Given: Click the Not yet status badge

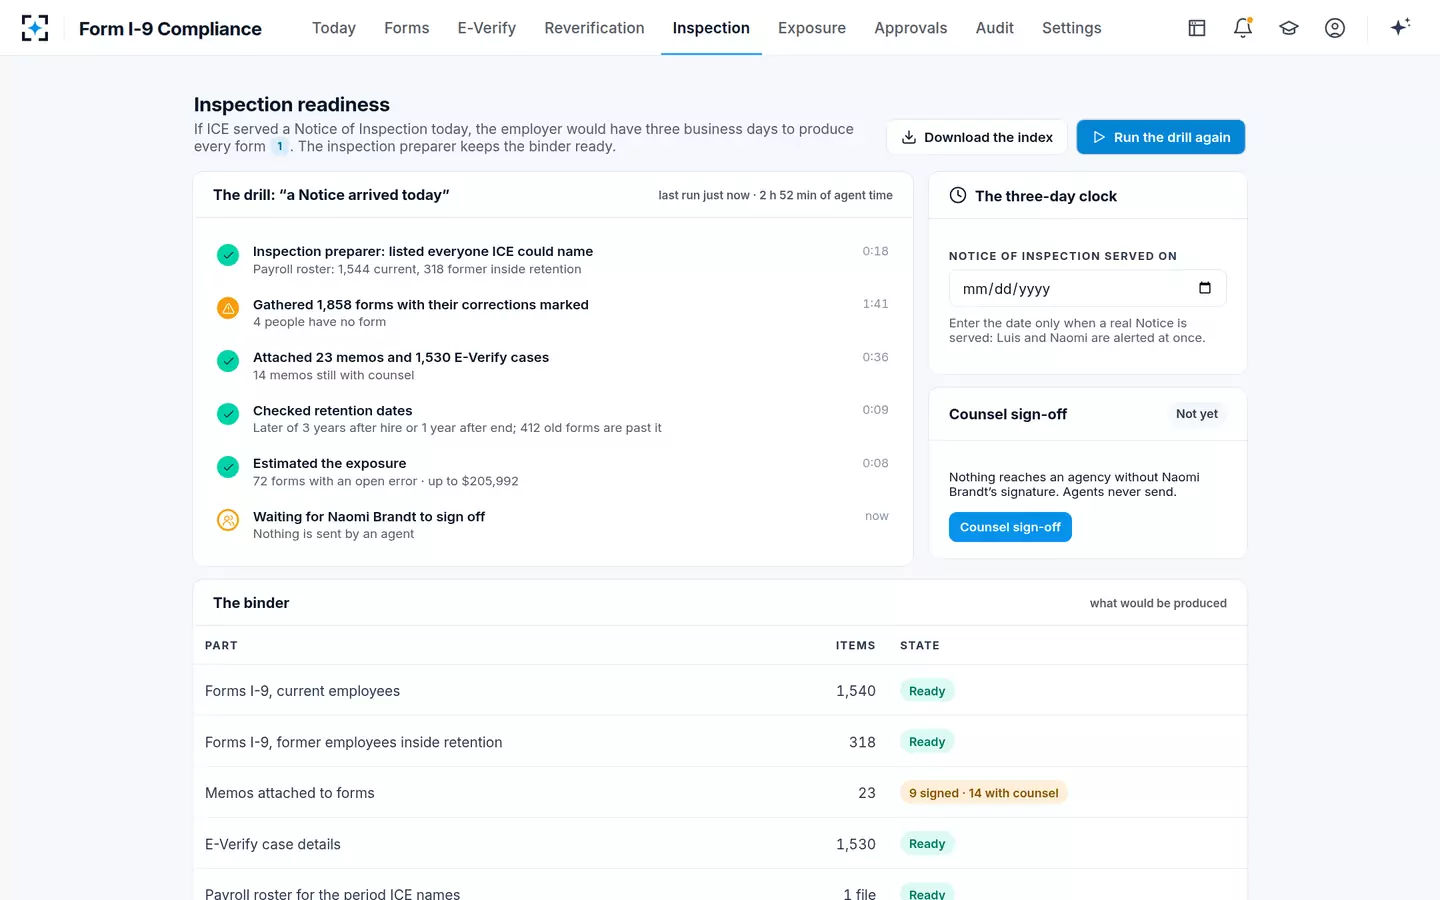Looking at the screenshot, I should [1197, 414].
